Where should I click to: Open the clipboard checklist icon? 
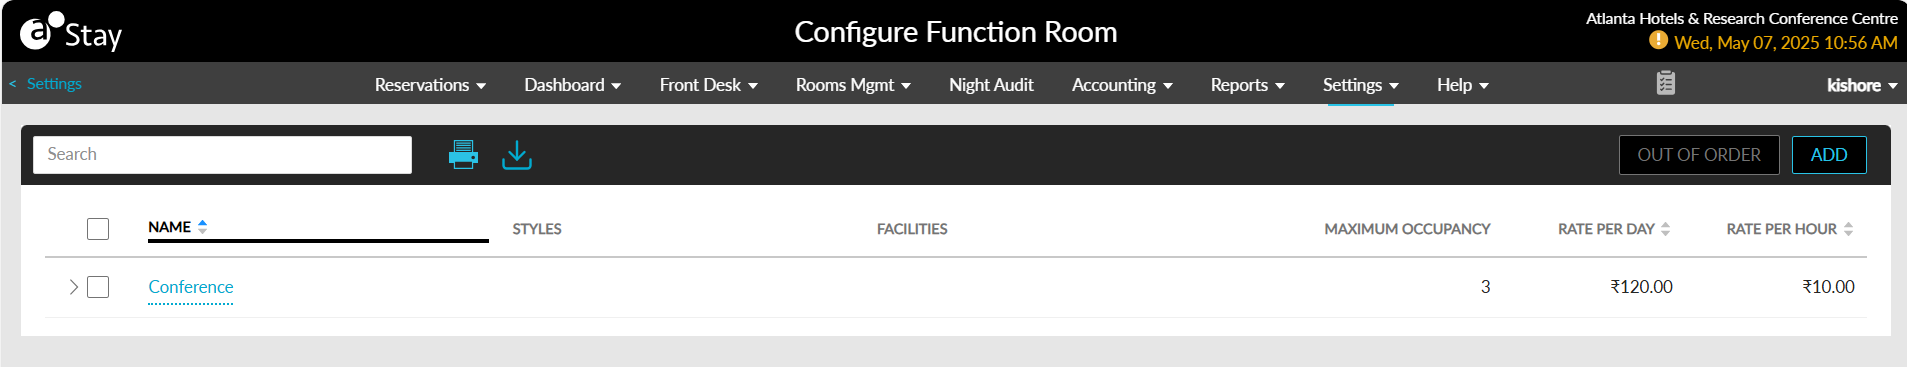click(x=1665, y=83)
